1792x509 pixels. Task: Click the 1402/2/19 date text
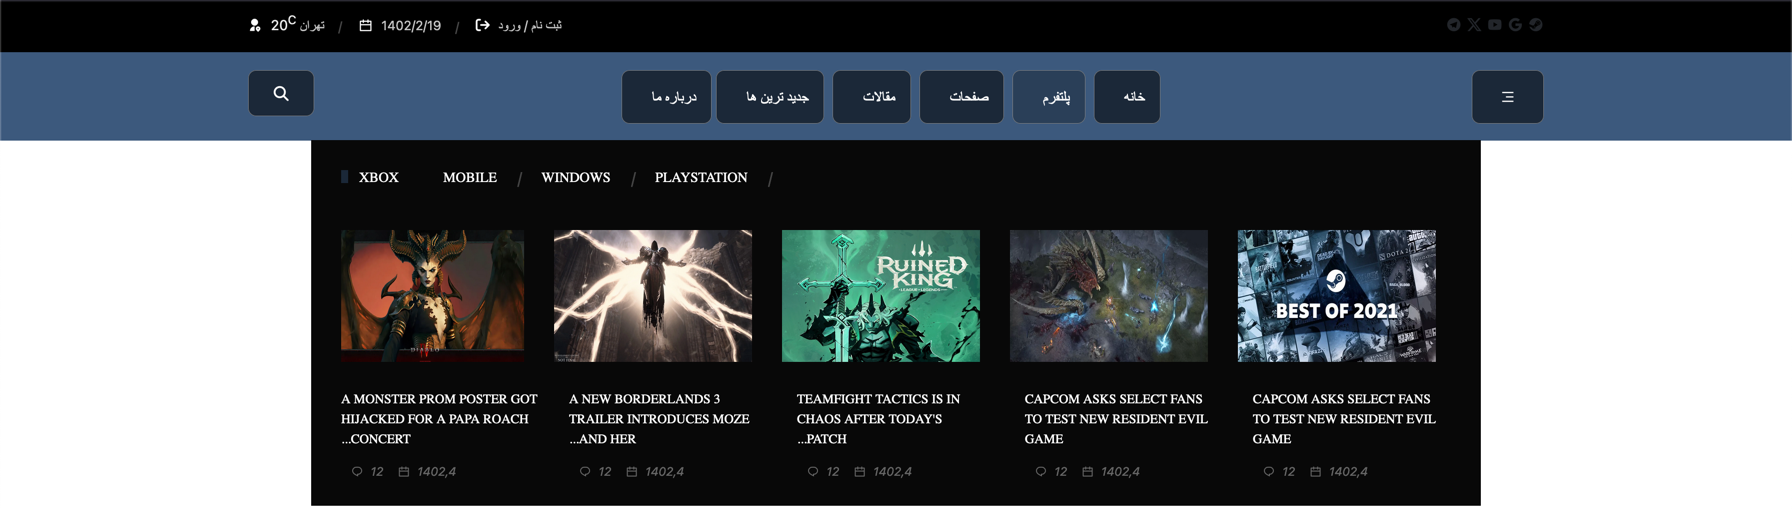point(411,26)
